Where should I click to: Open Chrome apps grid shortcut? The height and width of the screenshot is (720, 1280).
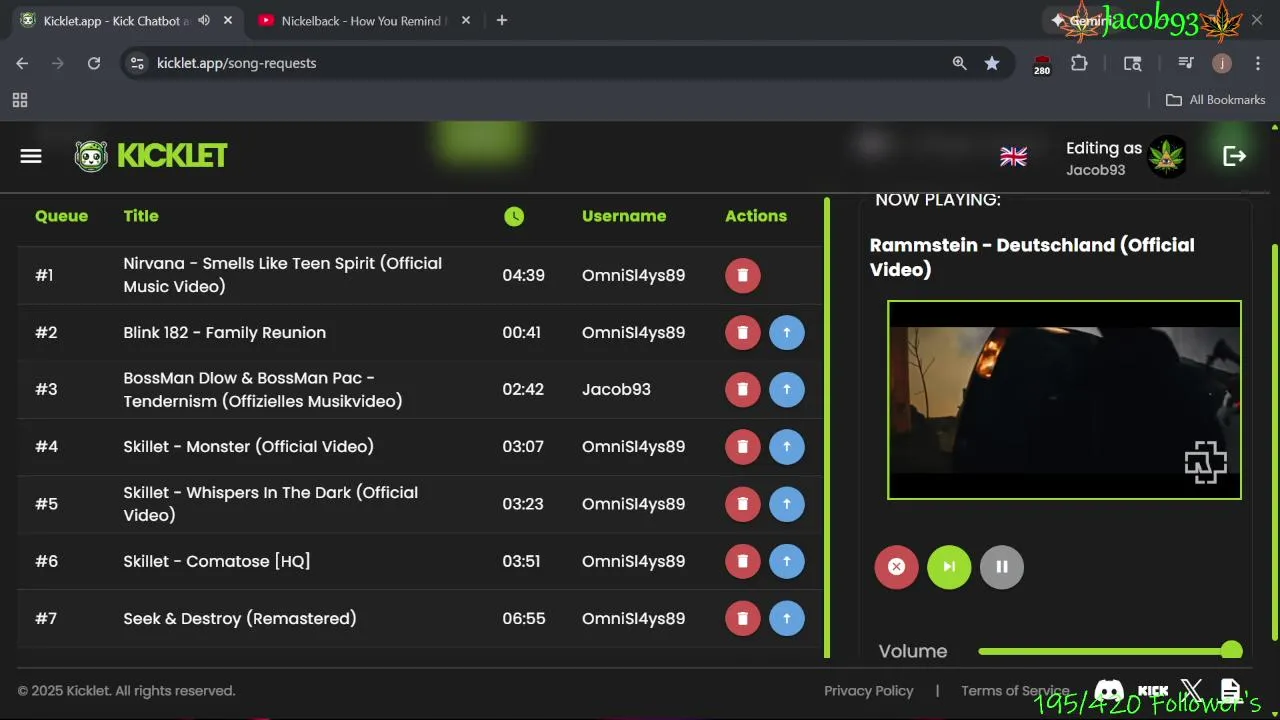coord(20,100)
